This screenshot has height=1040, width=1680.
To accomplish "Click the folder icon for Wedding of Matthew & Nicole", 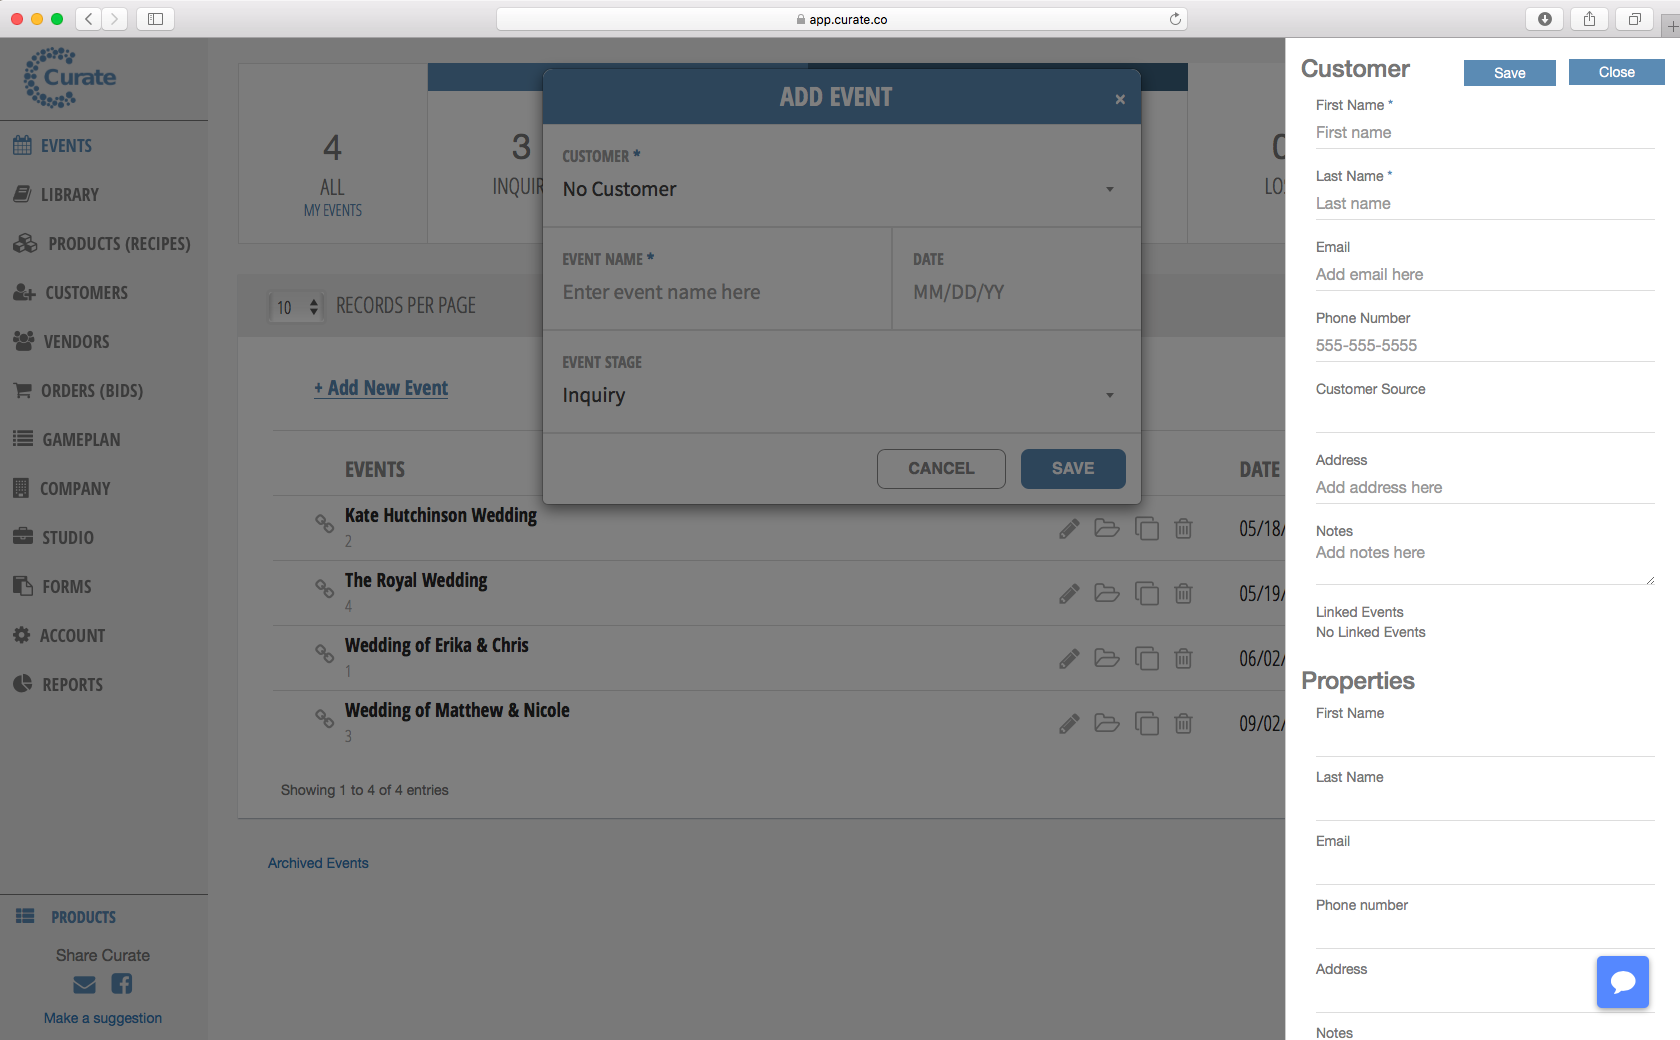I will click(1107, 723).
